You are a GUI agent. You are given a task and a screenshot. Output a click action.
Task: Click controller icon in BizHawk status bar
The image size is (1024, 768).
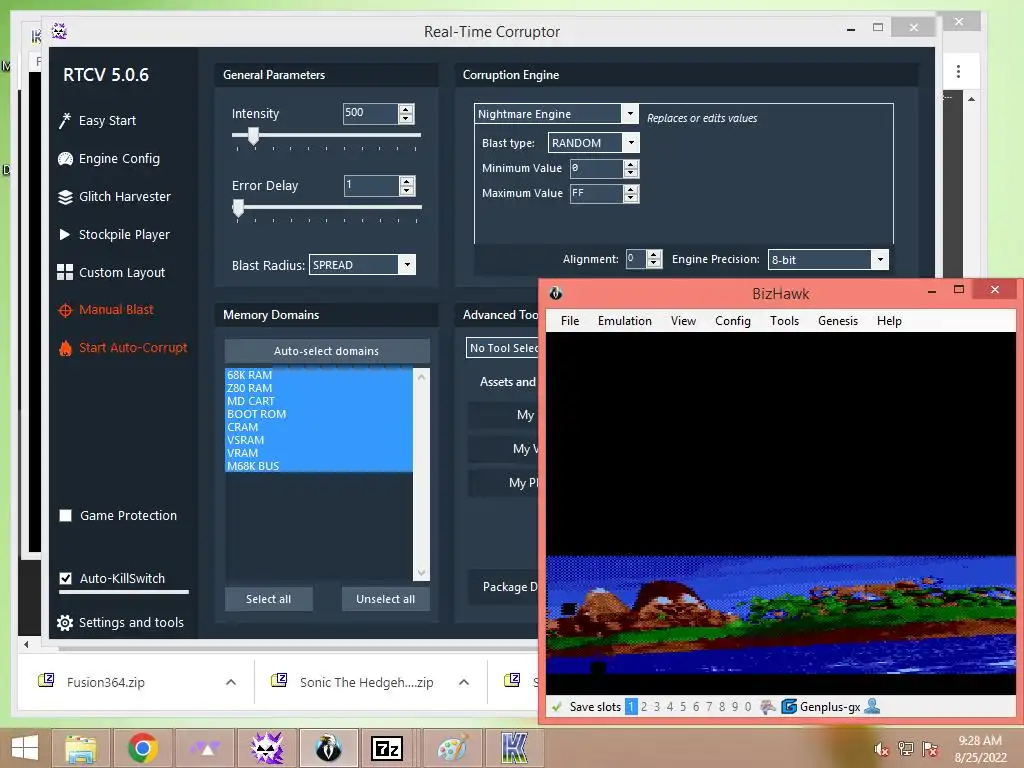(768, 707)
